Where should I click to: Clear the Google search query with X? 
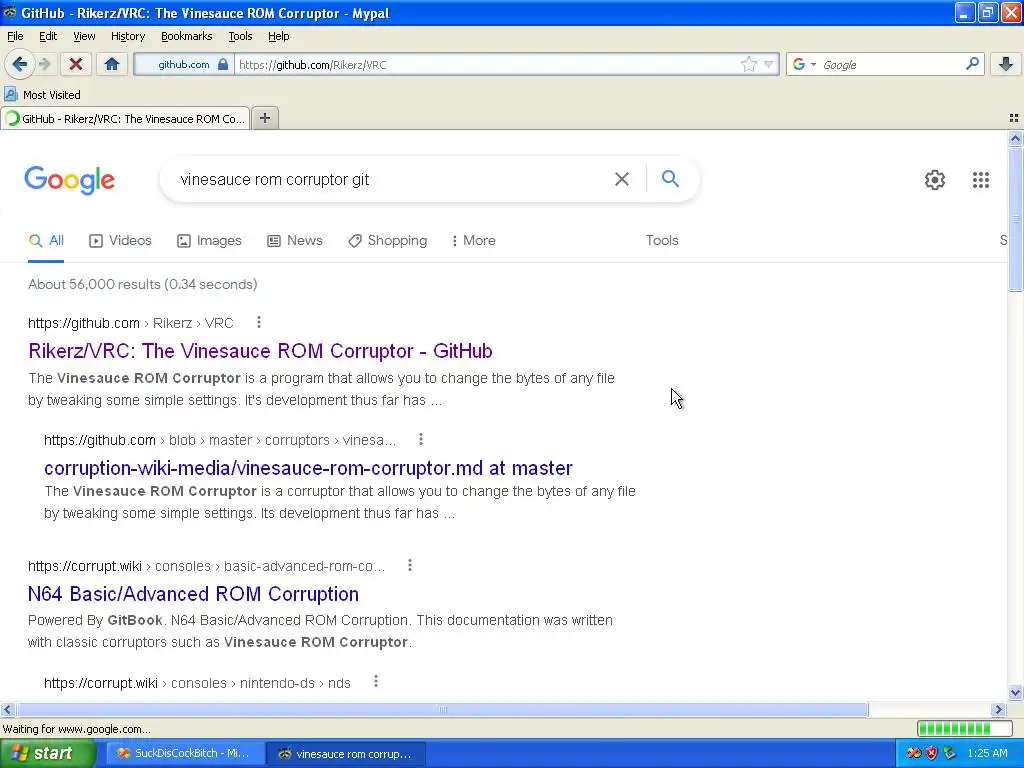[x=622, y=179]
